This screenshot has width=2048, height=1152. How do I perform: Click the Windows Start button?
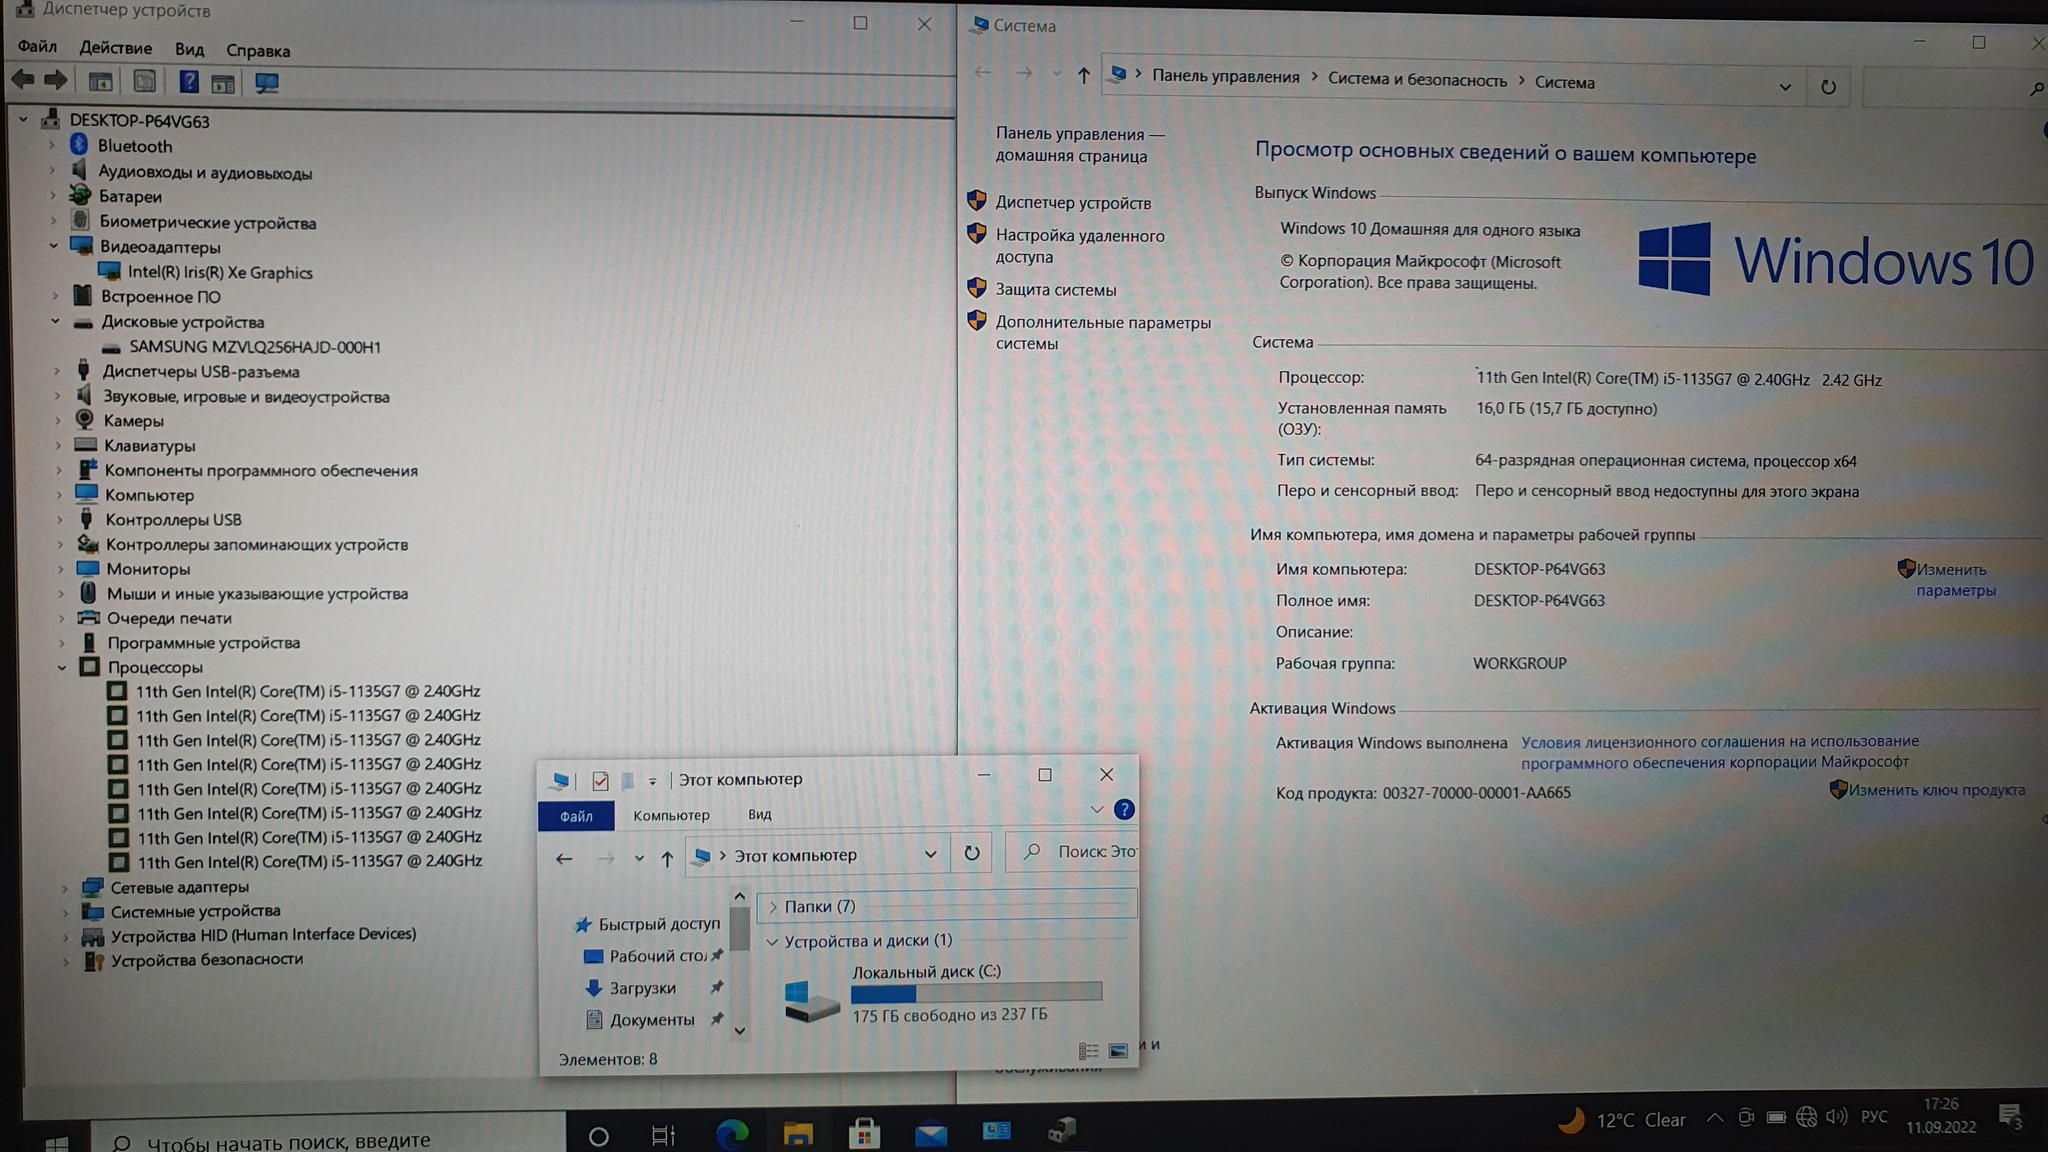(x=57, y=1142)
